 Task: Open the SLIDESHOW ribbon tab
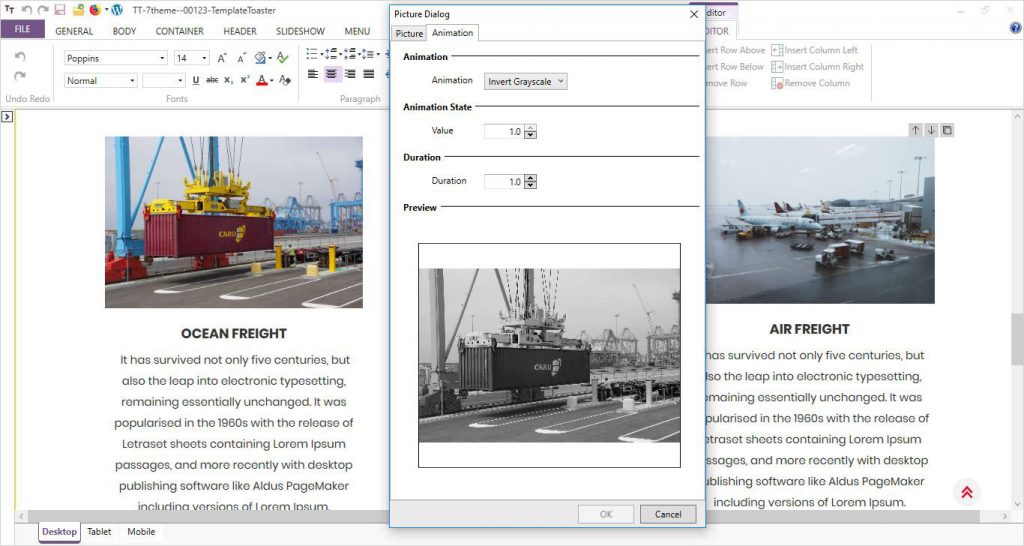pos(298,31)
